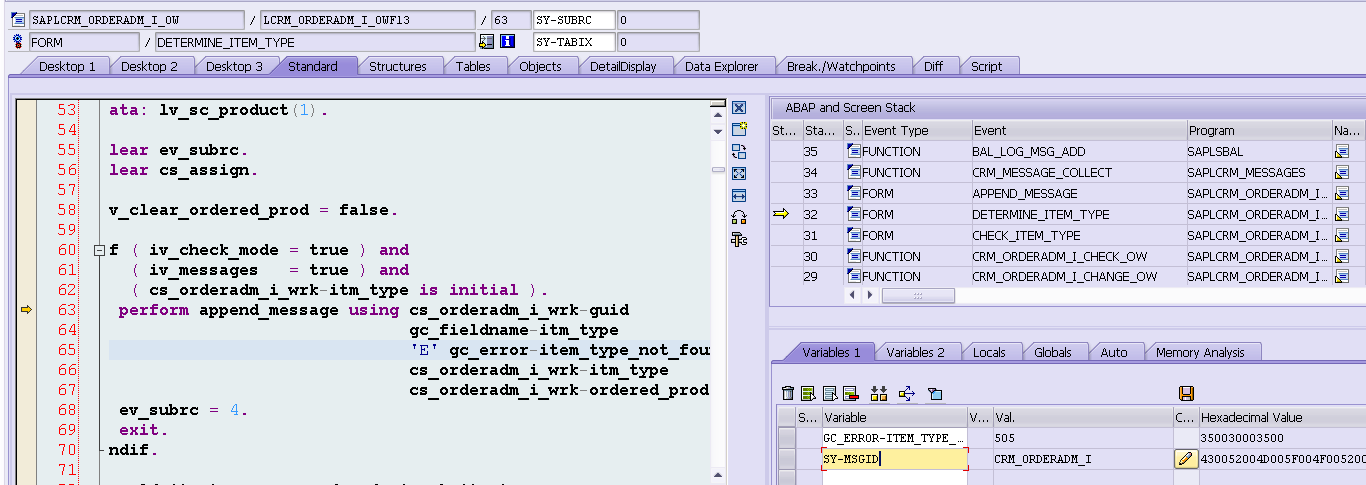Open the Objects tab

pyautogui.click(x=540, y=66)
